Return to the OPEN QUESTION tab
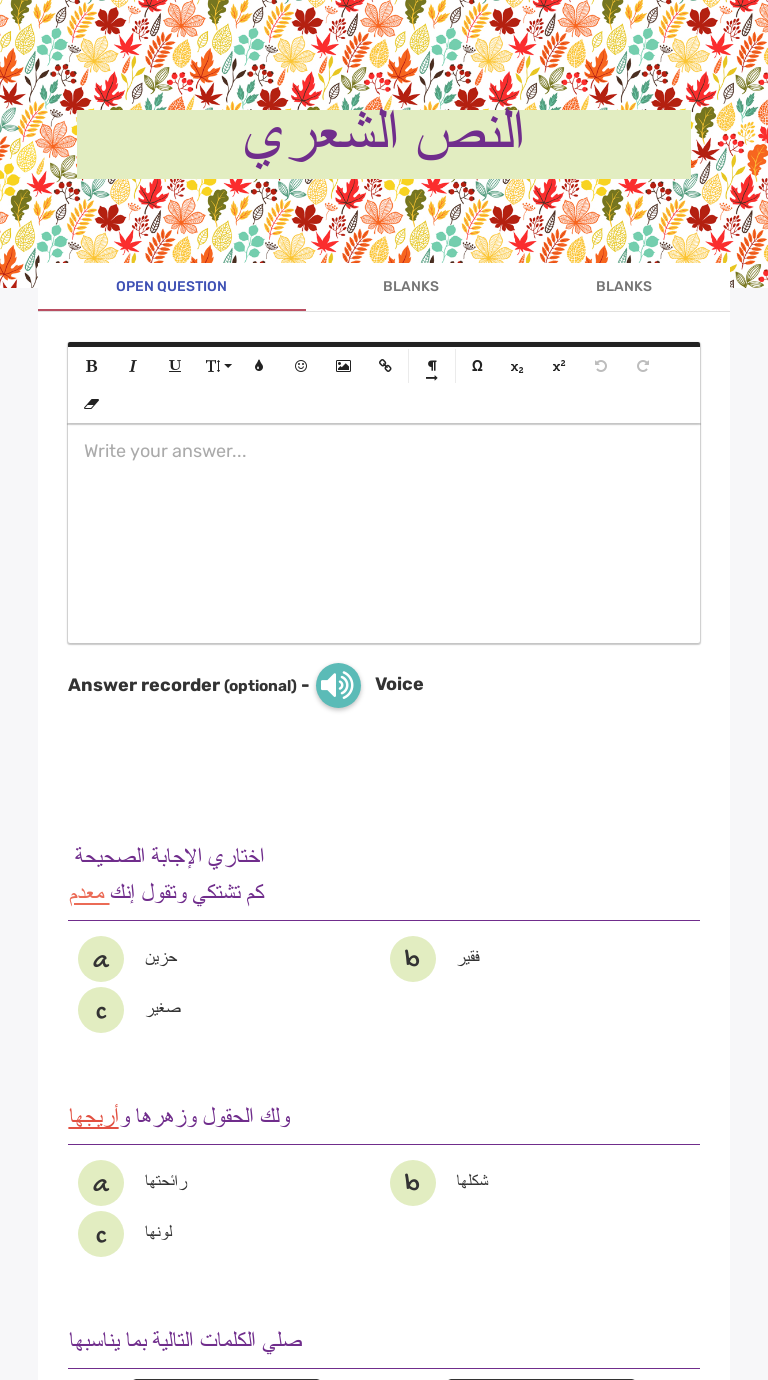Viewport: 768px width, 1380px height. tap(171, 286)
